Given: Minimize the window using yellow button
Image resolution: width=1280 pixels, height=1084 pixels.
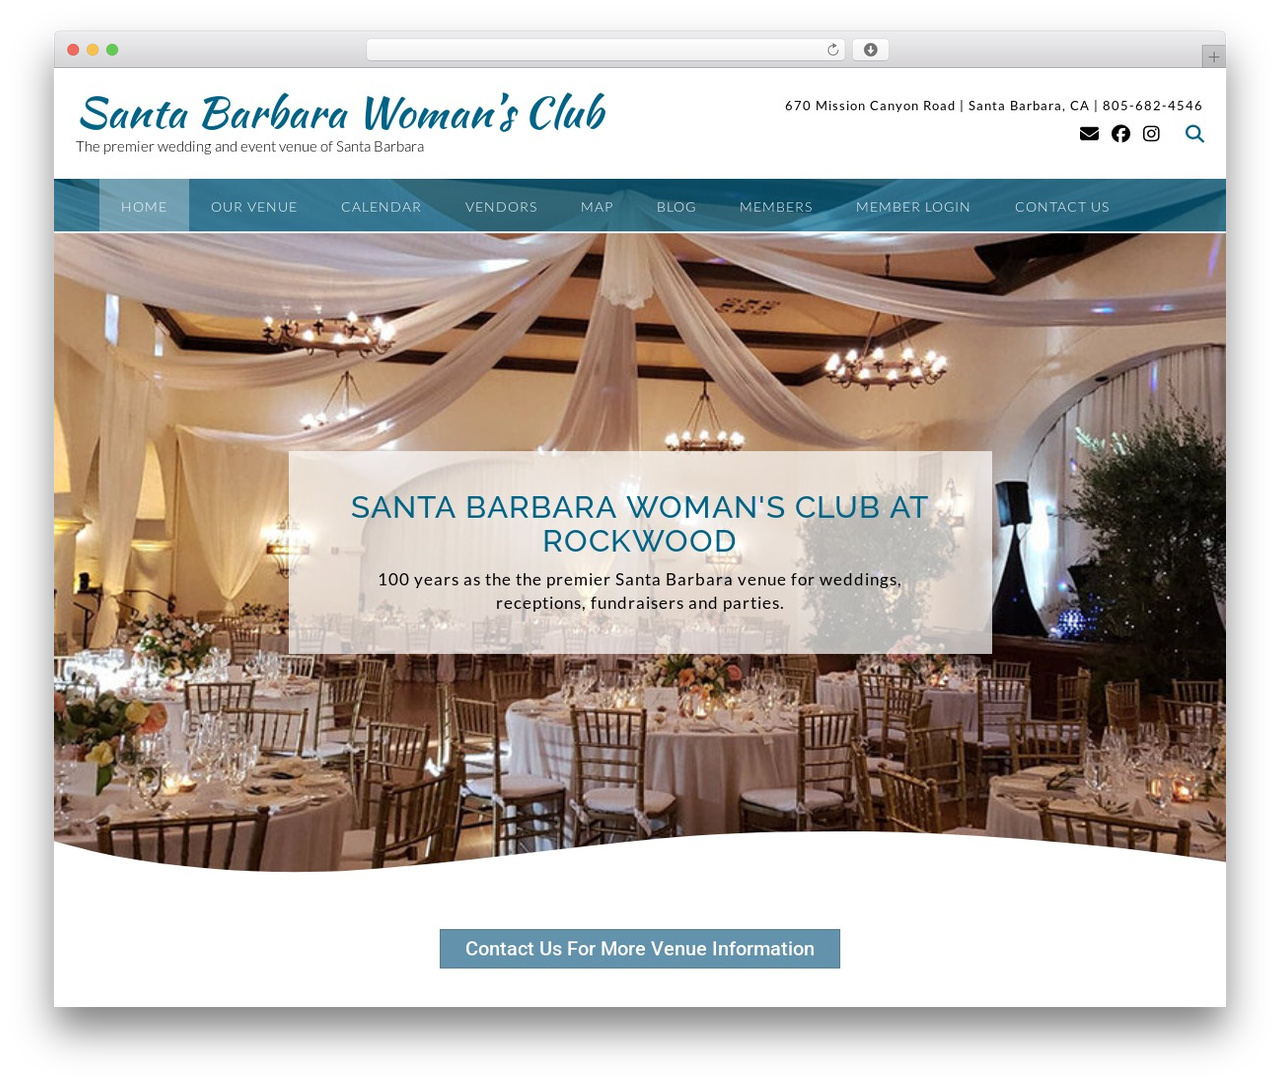Looking at the screenshot, I should point(93,50).
